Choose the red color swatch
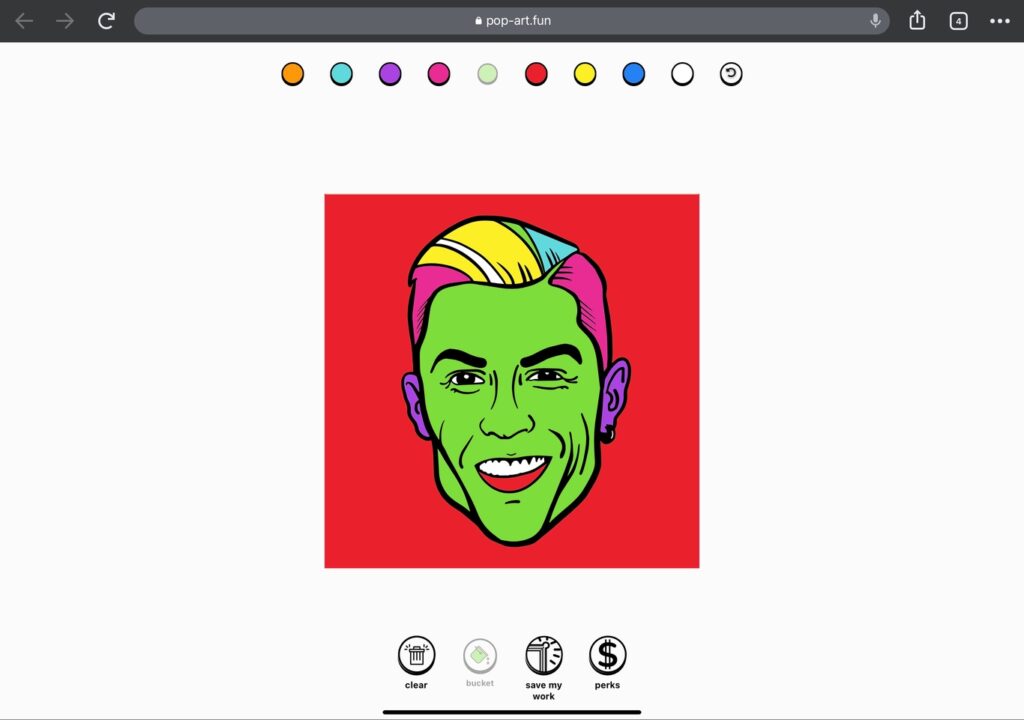 536,74
